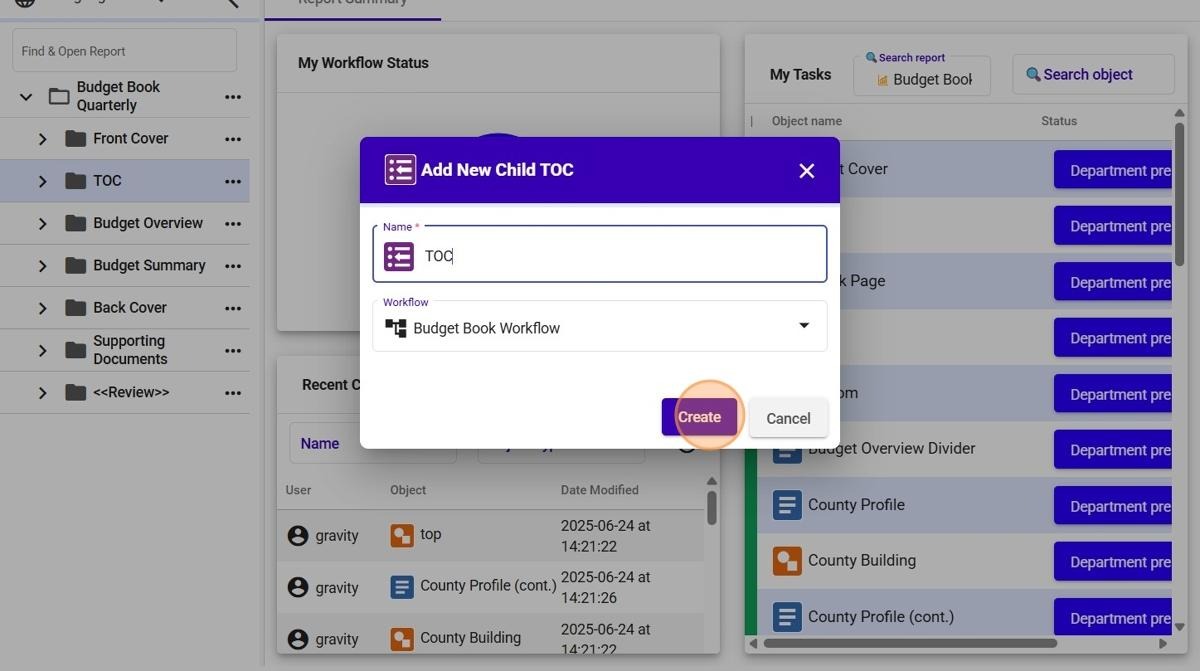
Task: Click the Date Modified column header
Action: (599, 490)
